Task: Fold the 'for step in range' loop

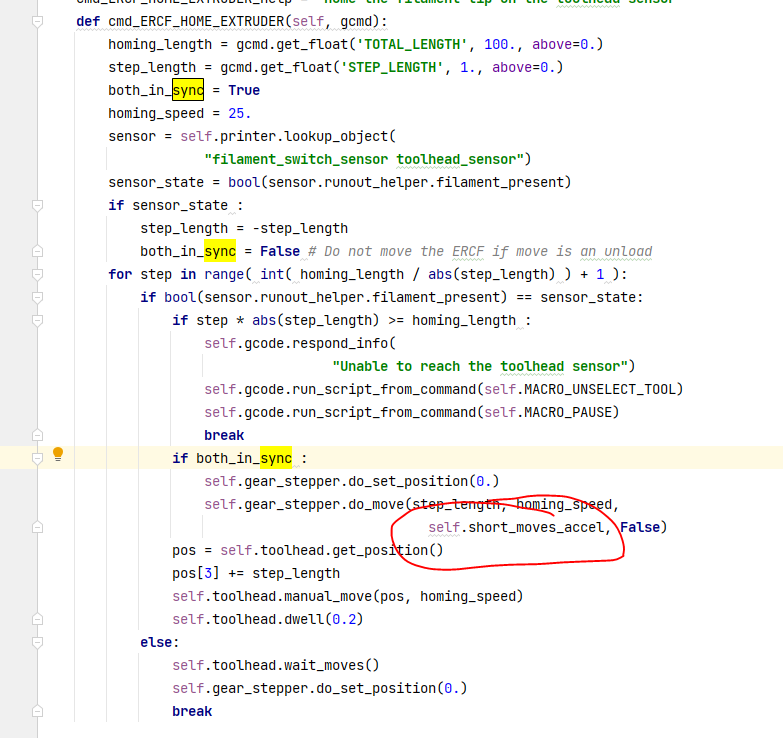Action: [37, 274]
